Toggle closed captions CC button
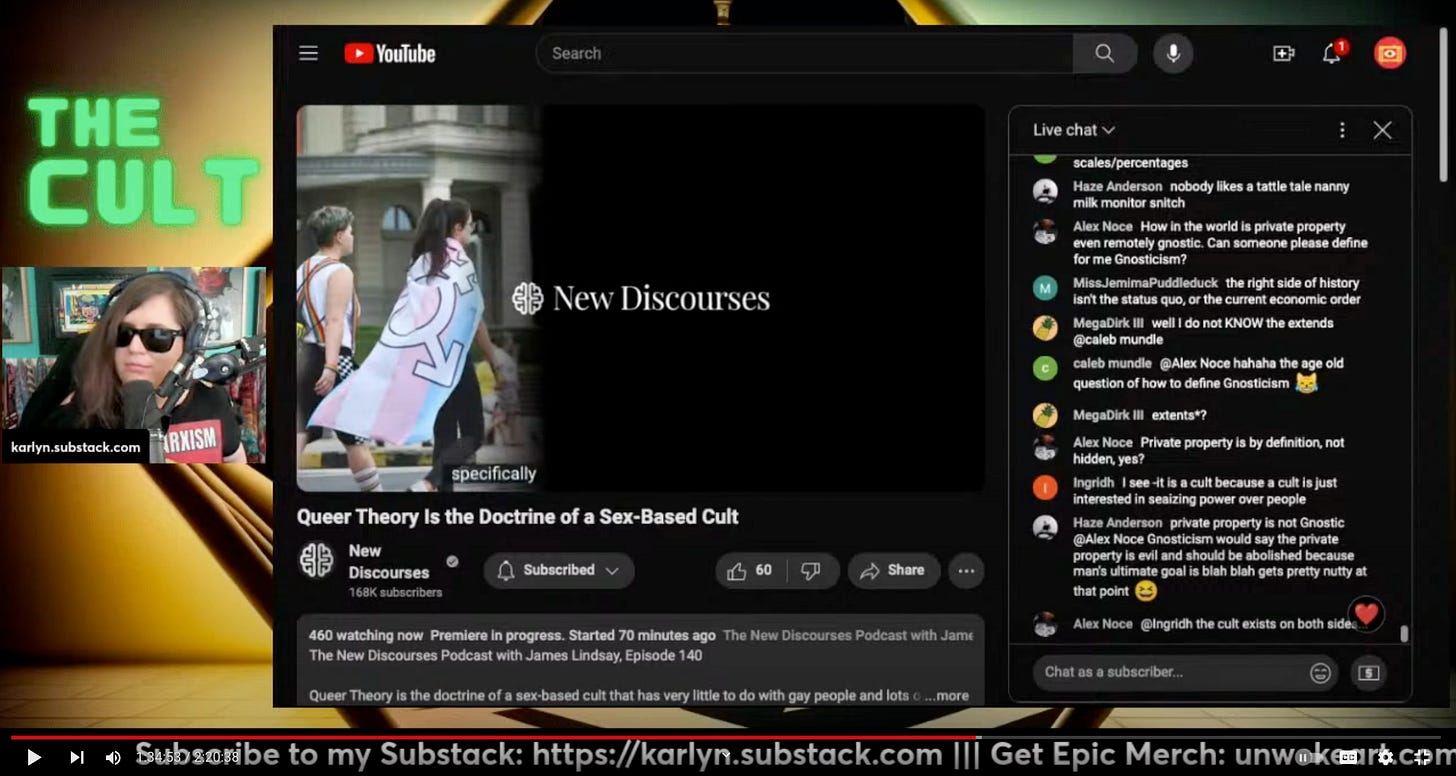1456x776 pixels. 1348,757
